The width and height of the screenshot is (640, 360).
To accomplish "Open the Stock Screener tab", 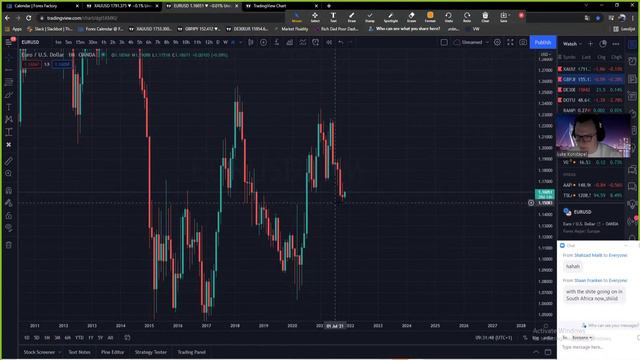I will coord(39,352).
